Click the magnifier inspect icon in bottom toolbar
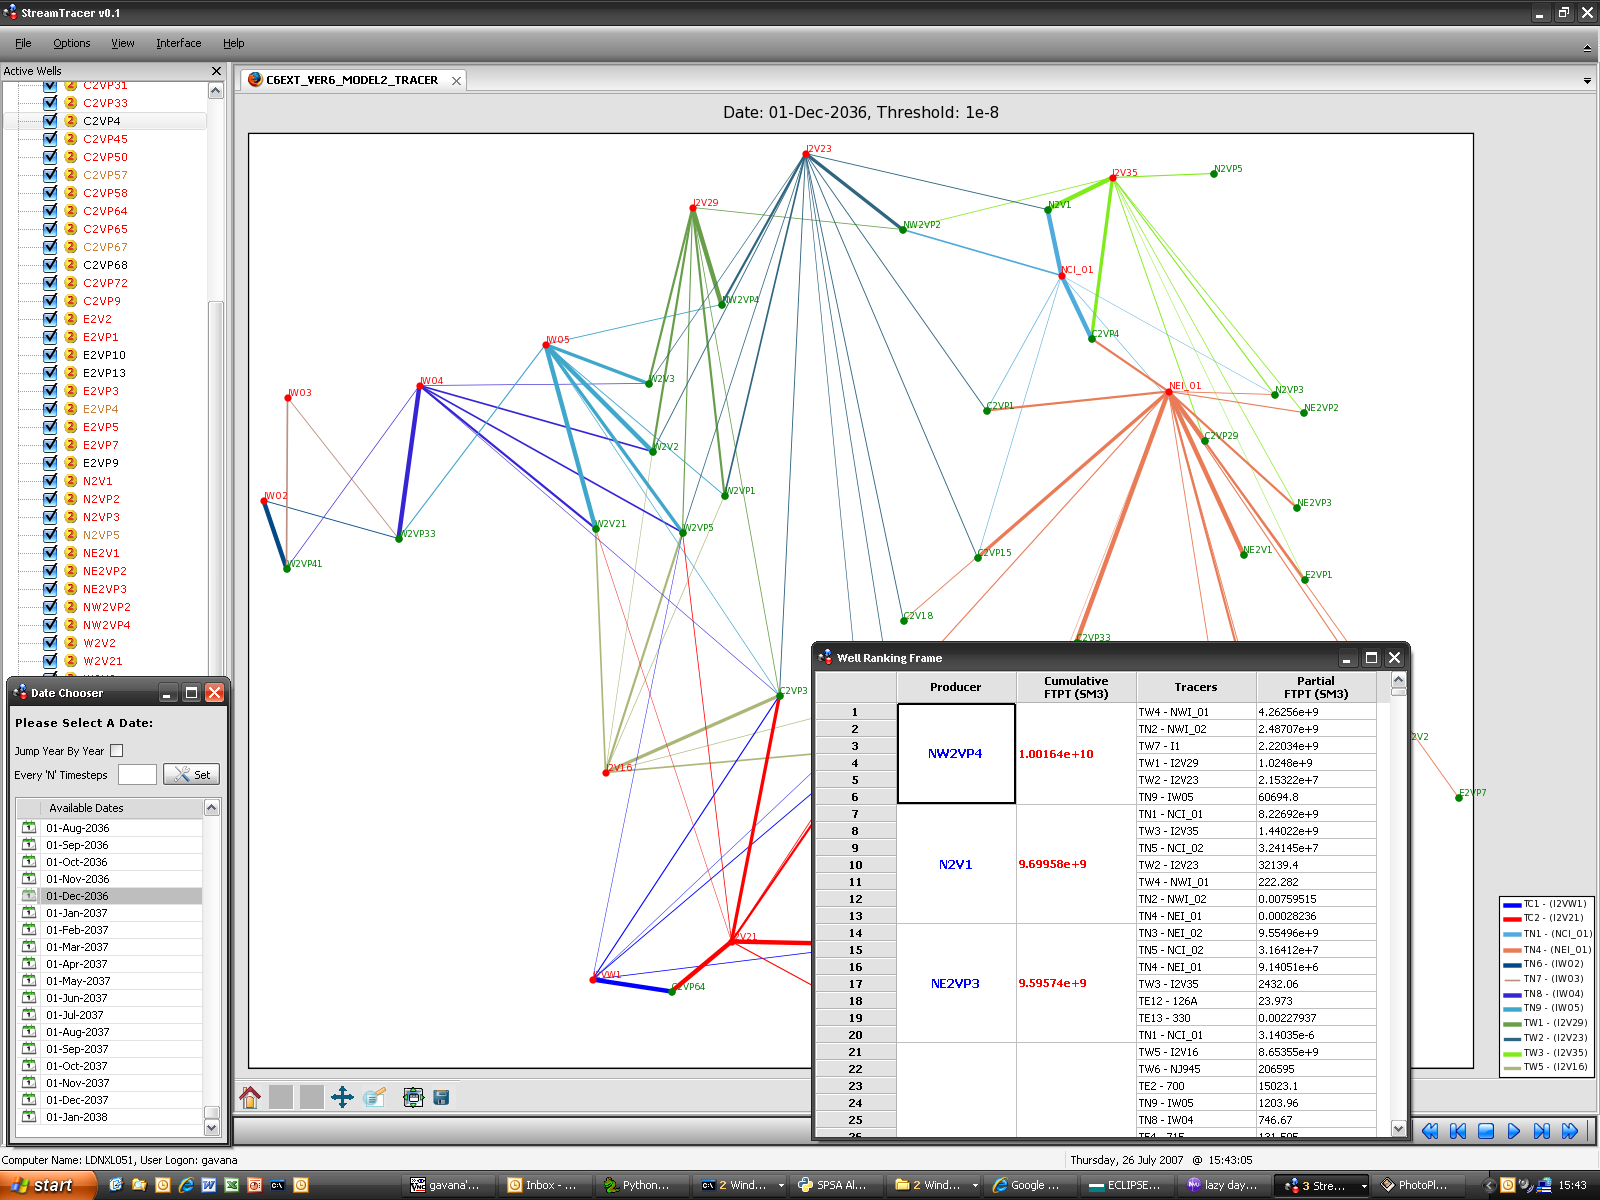 click(375, 1097)
